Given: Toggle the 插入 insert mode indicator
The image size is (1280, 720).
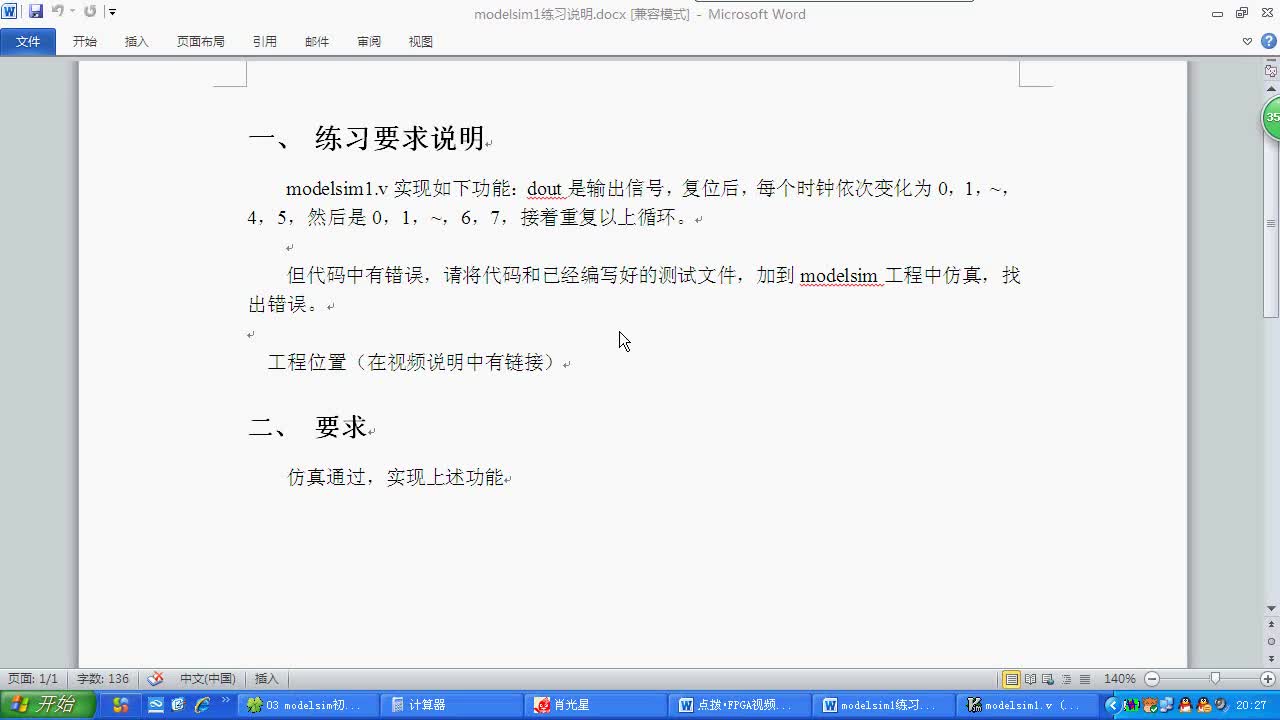Looking at the screenshot, I should [x=267, y=679].
